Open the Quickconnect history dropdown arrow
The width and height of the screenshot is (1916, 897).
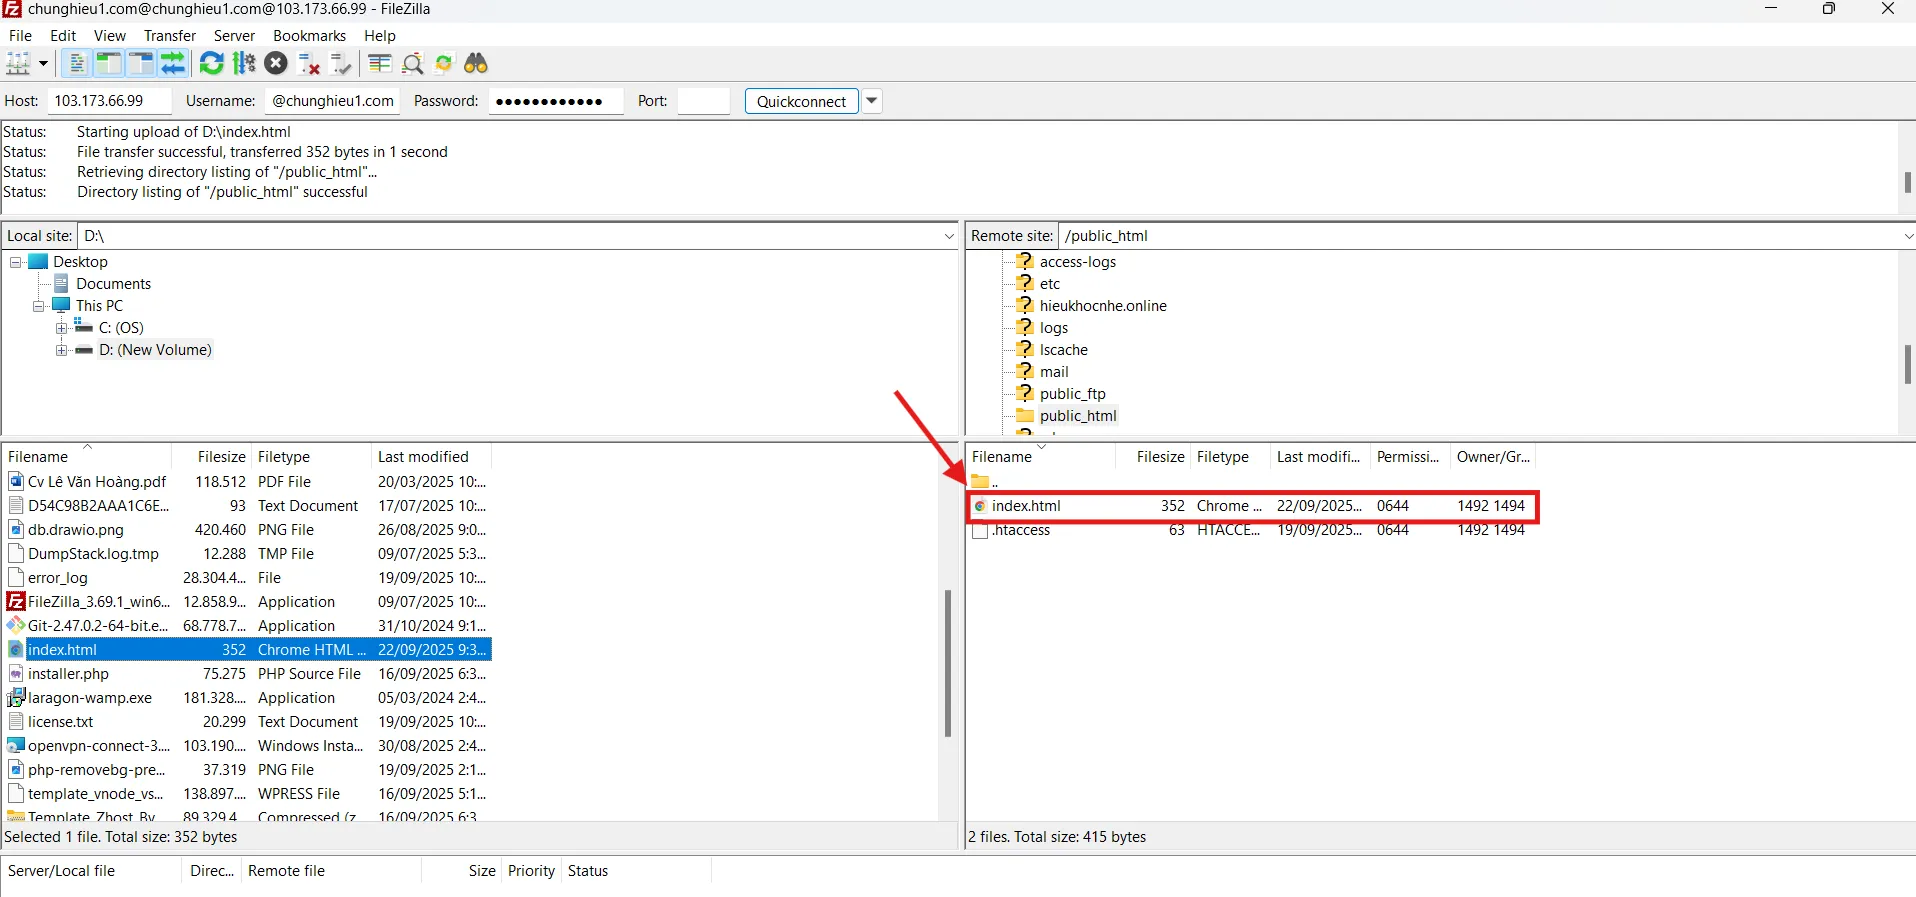pyautogui.click(x=872, y=101)
